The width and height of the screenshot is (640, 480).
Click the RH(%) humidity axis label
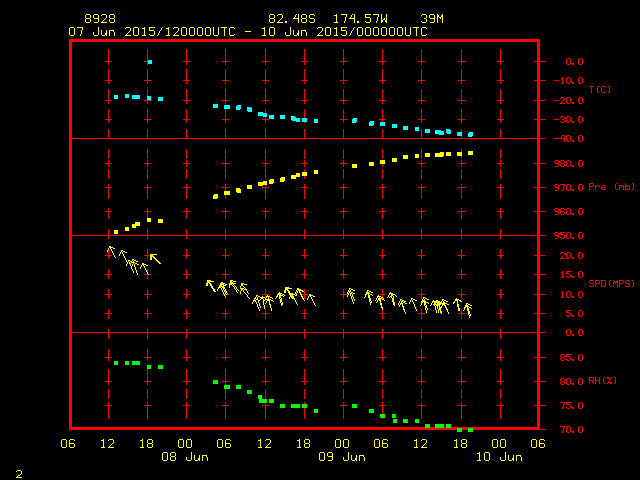pyautogui.click(x=599, y=381)
